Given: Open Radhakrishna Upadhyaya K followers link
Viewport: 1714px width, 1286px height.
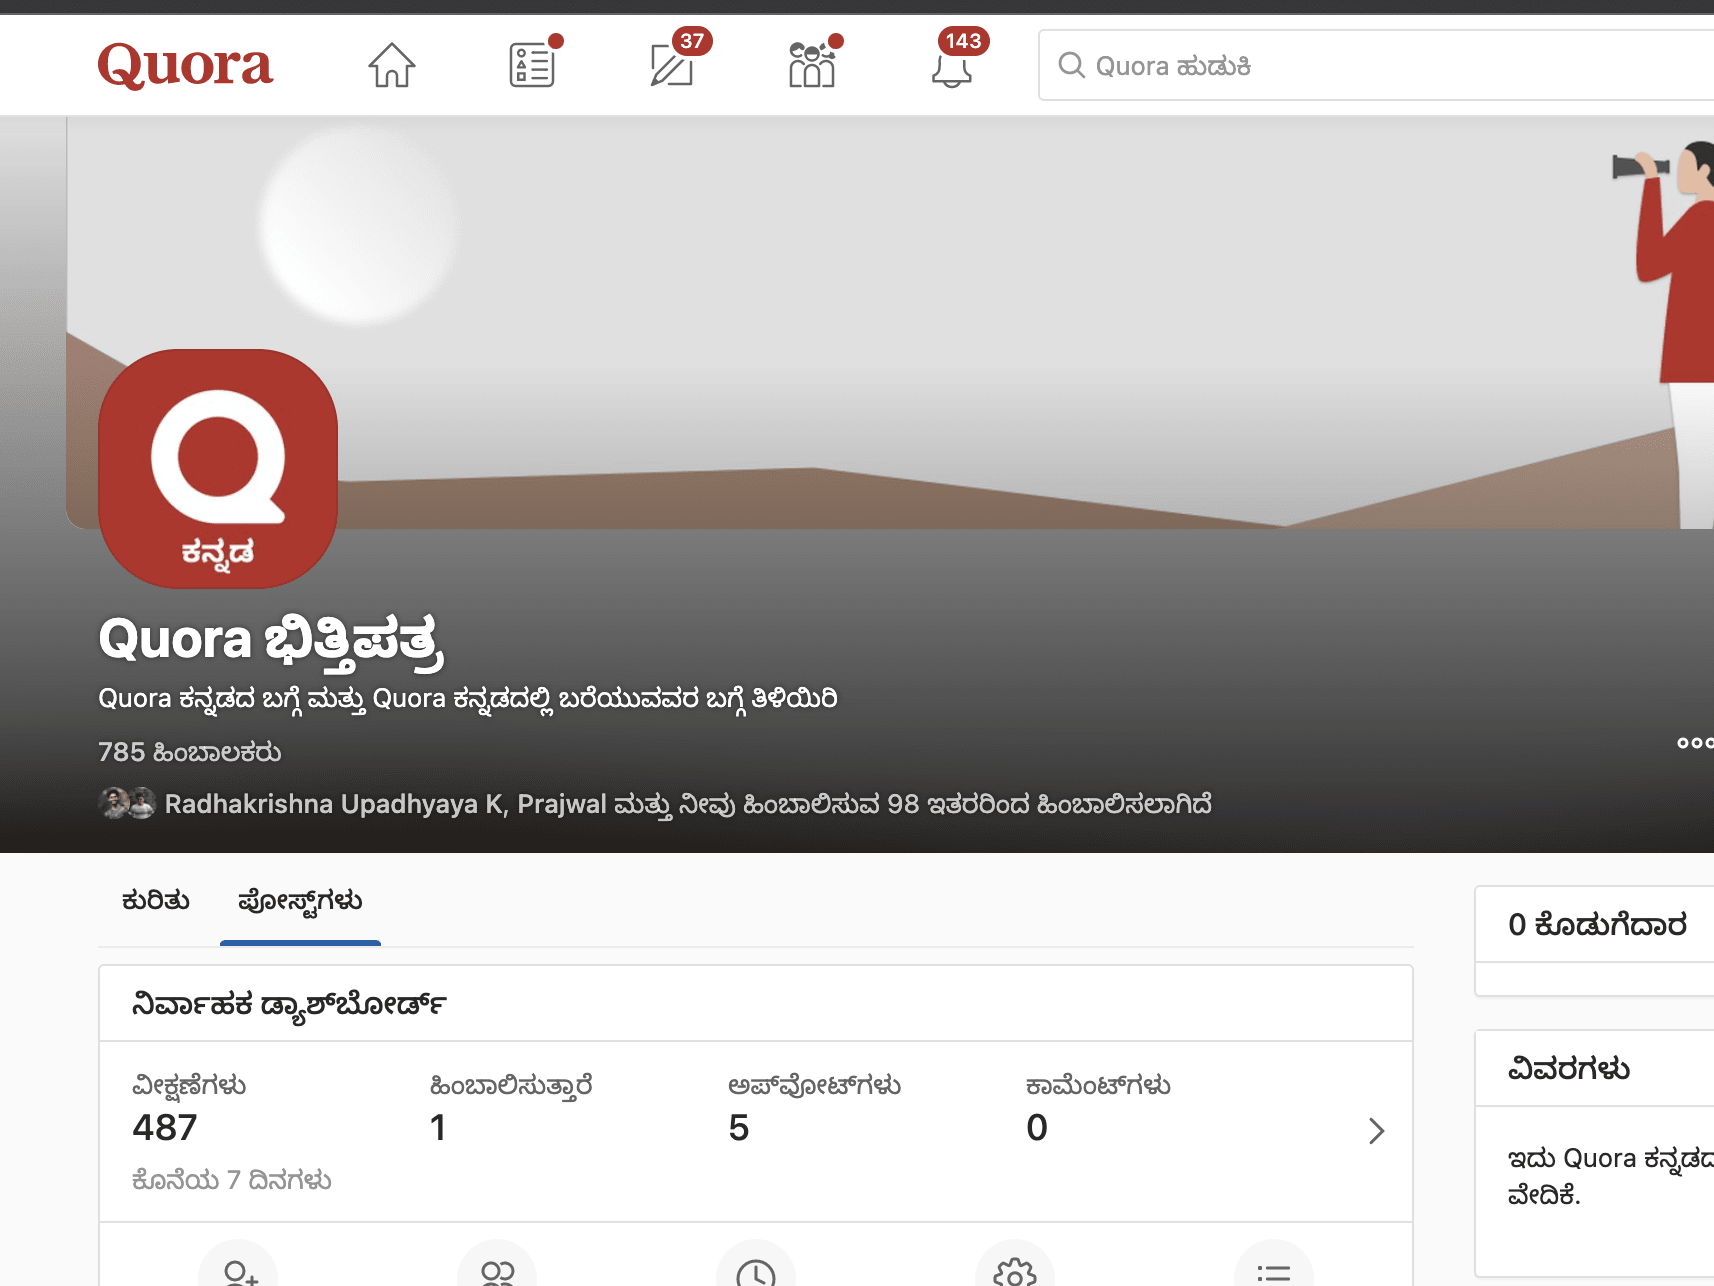Looking at the screenshot, I should pos(334,804).
